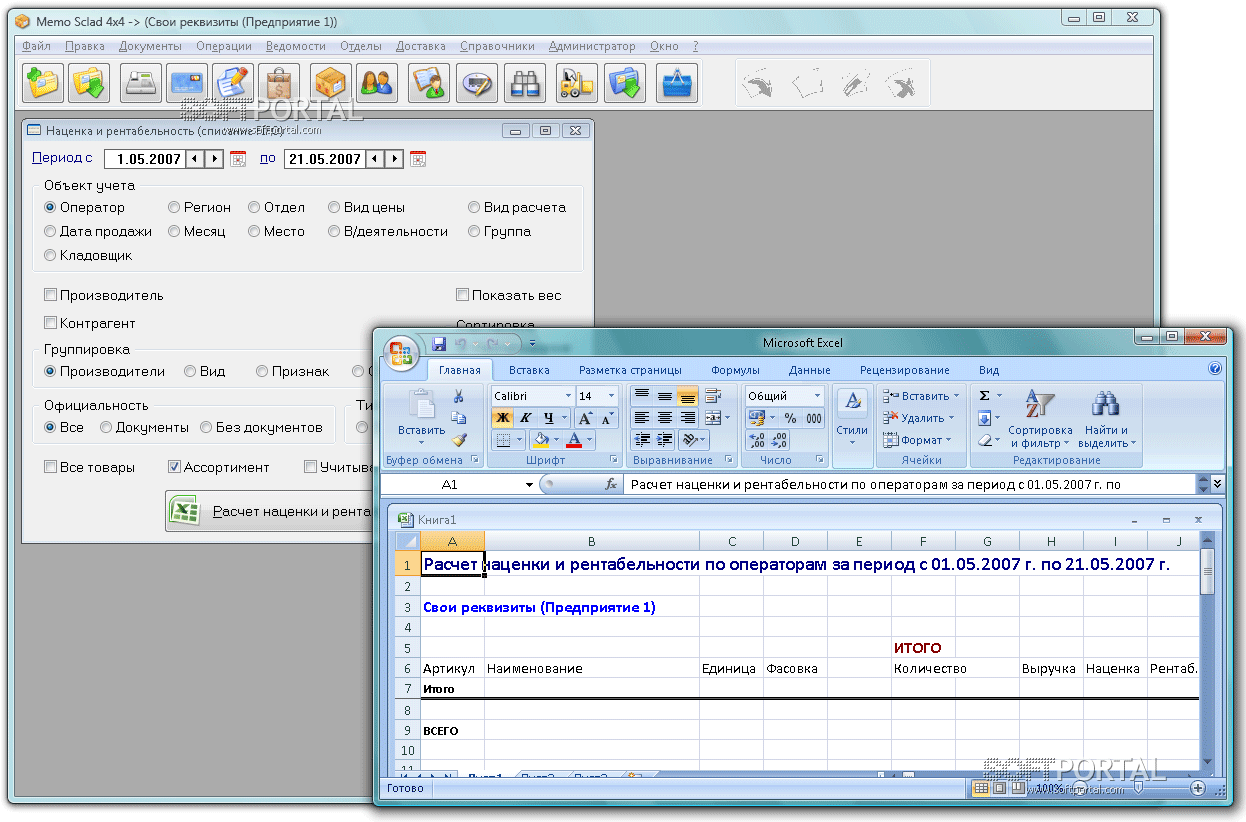Open the Найти и выделить dropdown
This screenshot has height=822, width=1246.
click(x=1106, y=418)
